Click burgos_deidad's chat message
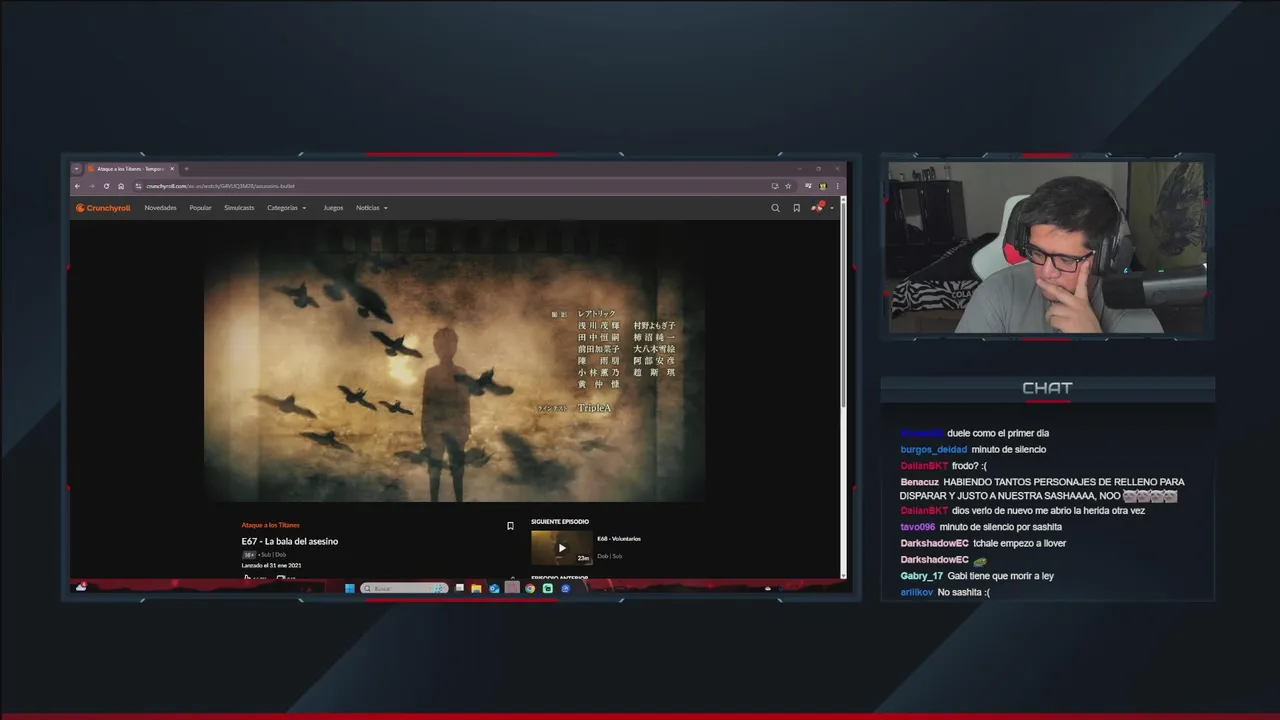Image resolution: width=1280 pixels, height=720 pixels. pyautogui.click(x=1009, y=450)
